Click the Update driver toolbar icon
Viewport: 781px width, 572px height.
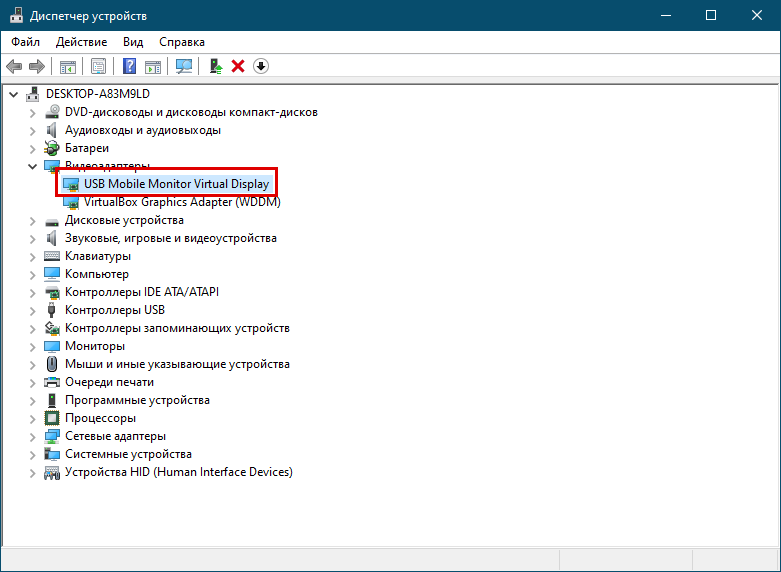coord(216,66)
